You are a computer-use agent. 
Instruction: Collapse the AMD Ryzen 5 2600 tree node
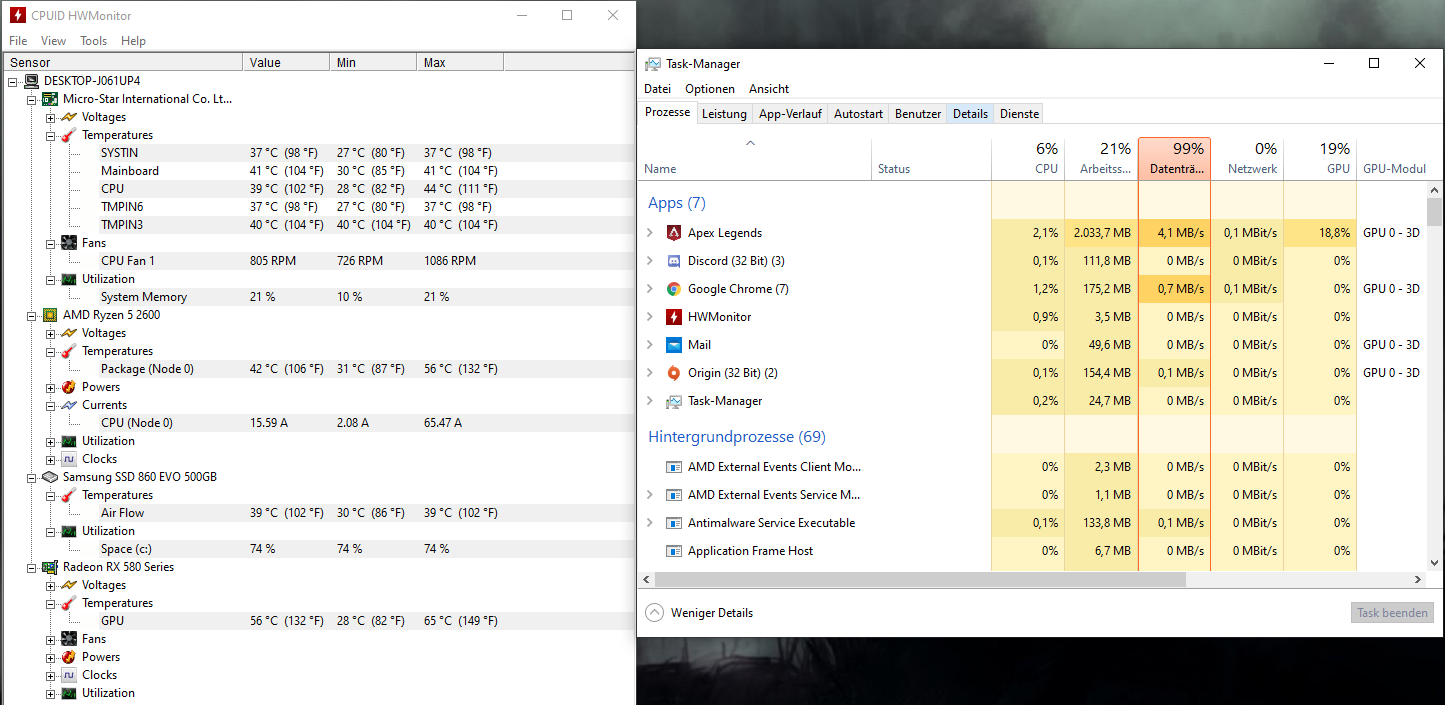(x=32, y=315)
